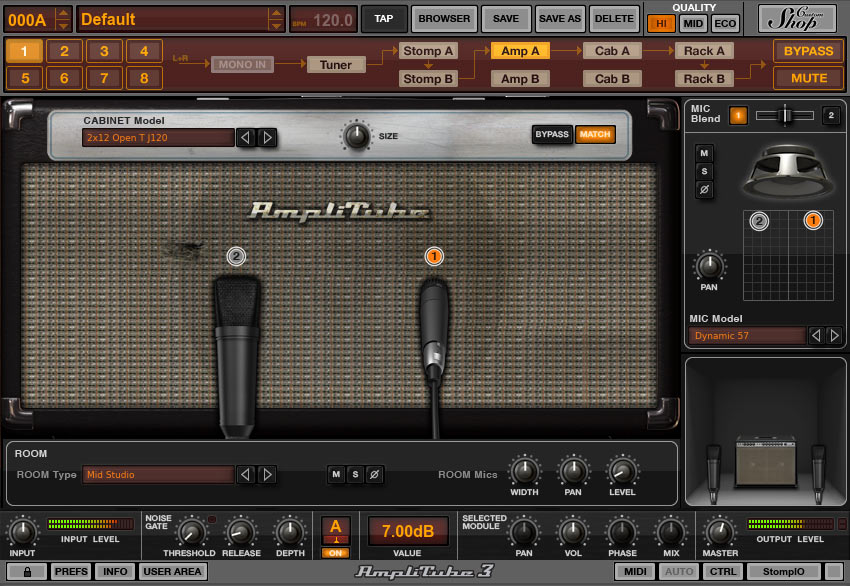Click the noise gate RELEASE knob

coord(241,532)
